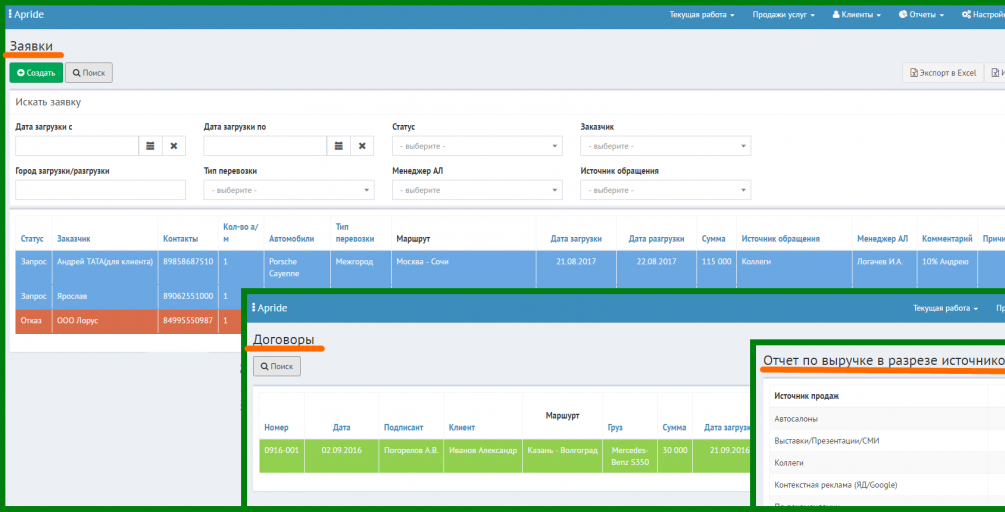The height and width of the screenshot is (512, 1005).
Task: Click Поиск button under Заявки
Action: coord(89,73)
